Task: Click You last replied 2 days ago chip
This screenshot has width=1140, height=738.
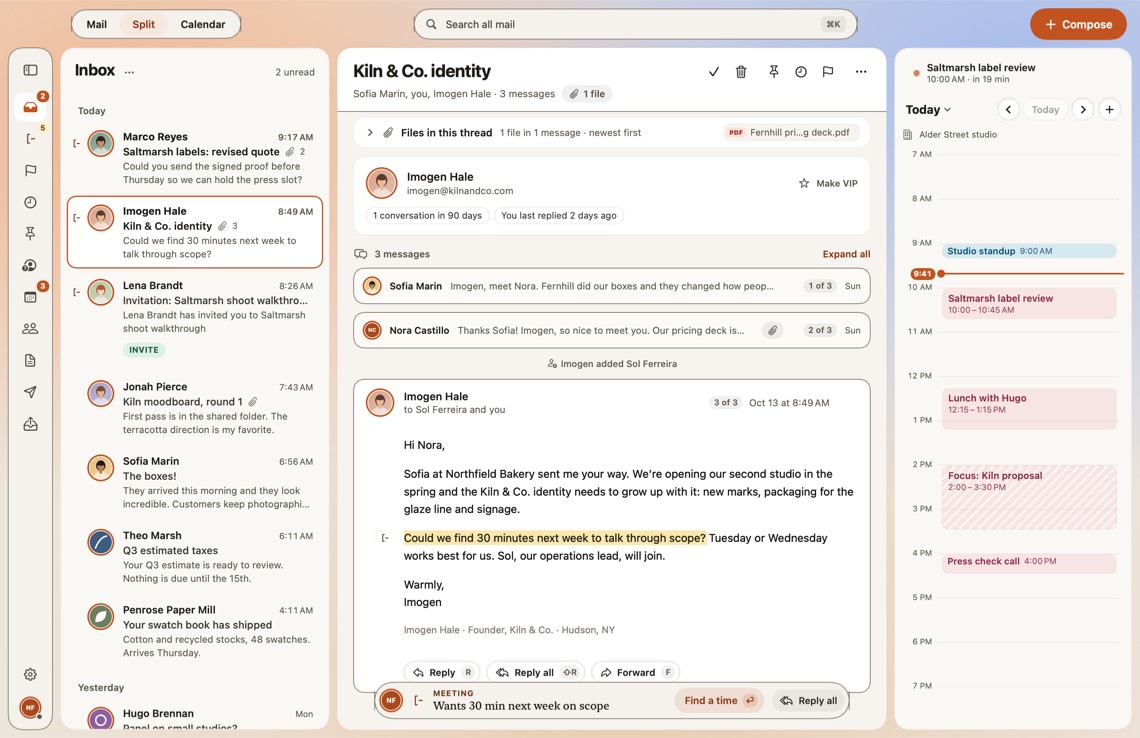Action: click(558, 215)
